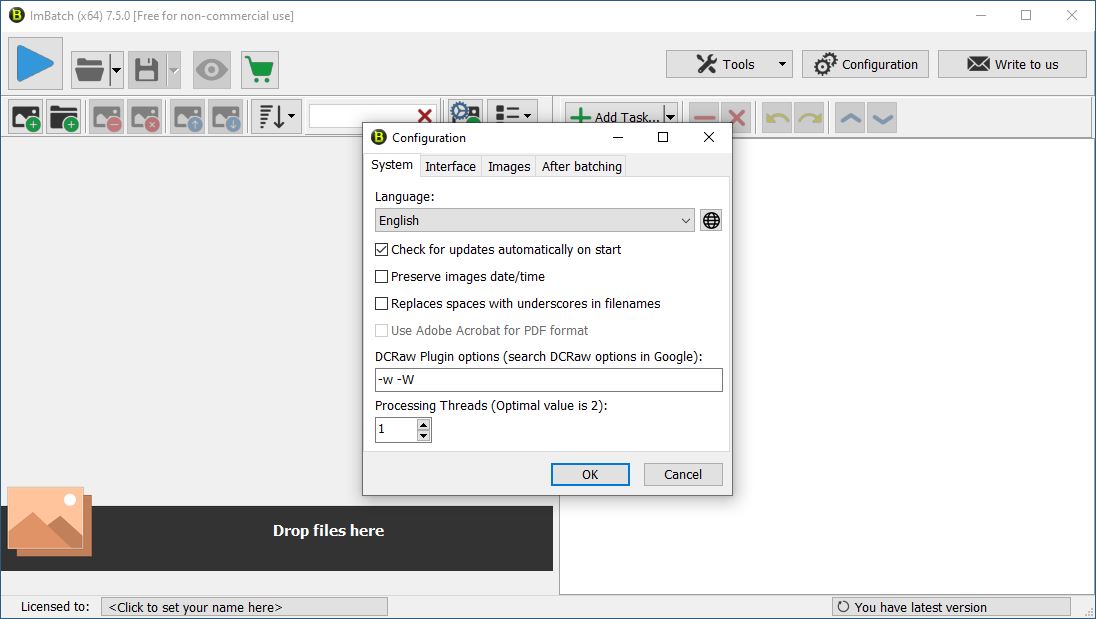The height and width of the screenshot is (619, 1096).
Task: Click OK in Configuration dialog
Action: click(x=590, y=474)
